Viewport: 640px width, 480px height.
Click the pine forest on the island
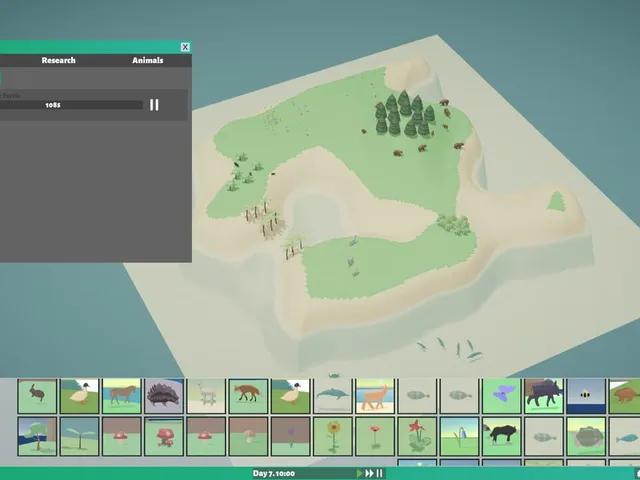pos(405,114)
